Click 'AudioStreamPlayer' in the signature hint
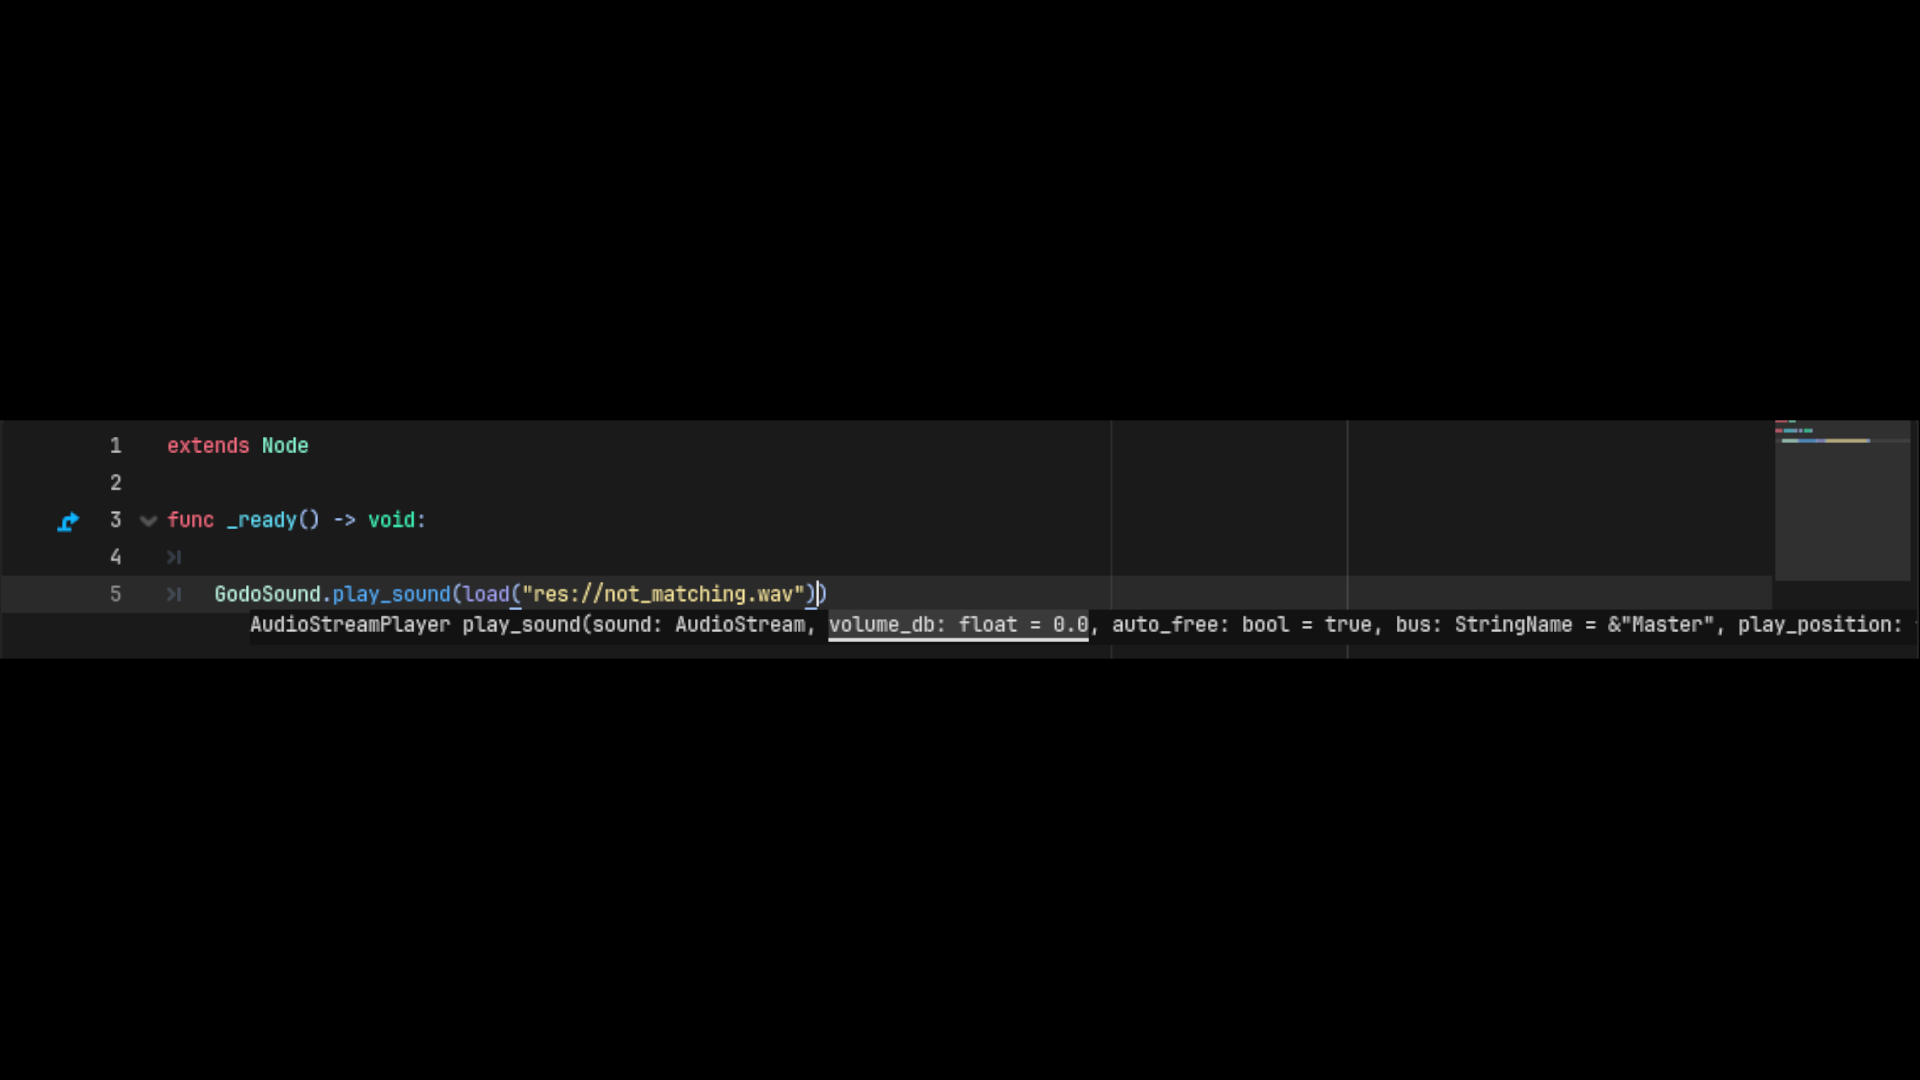This screenshot has width=1920, height=1080. point(350,625)
